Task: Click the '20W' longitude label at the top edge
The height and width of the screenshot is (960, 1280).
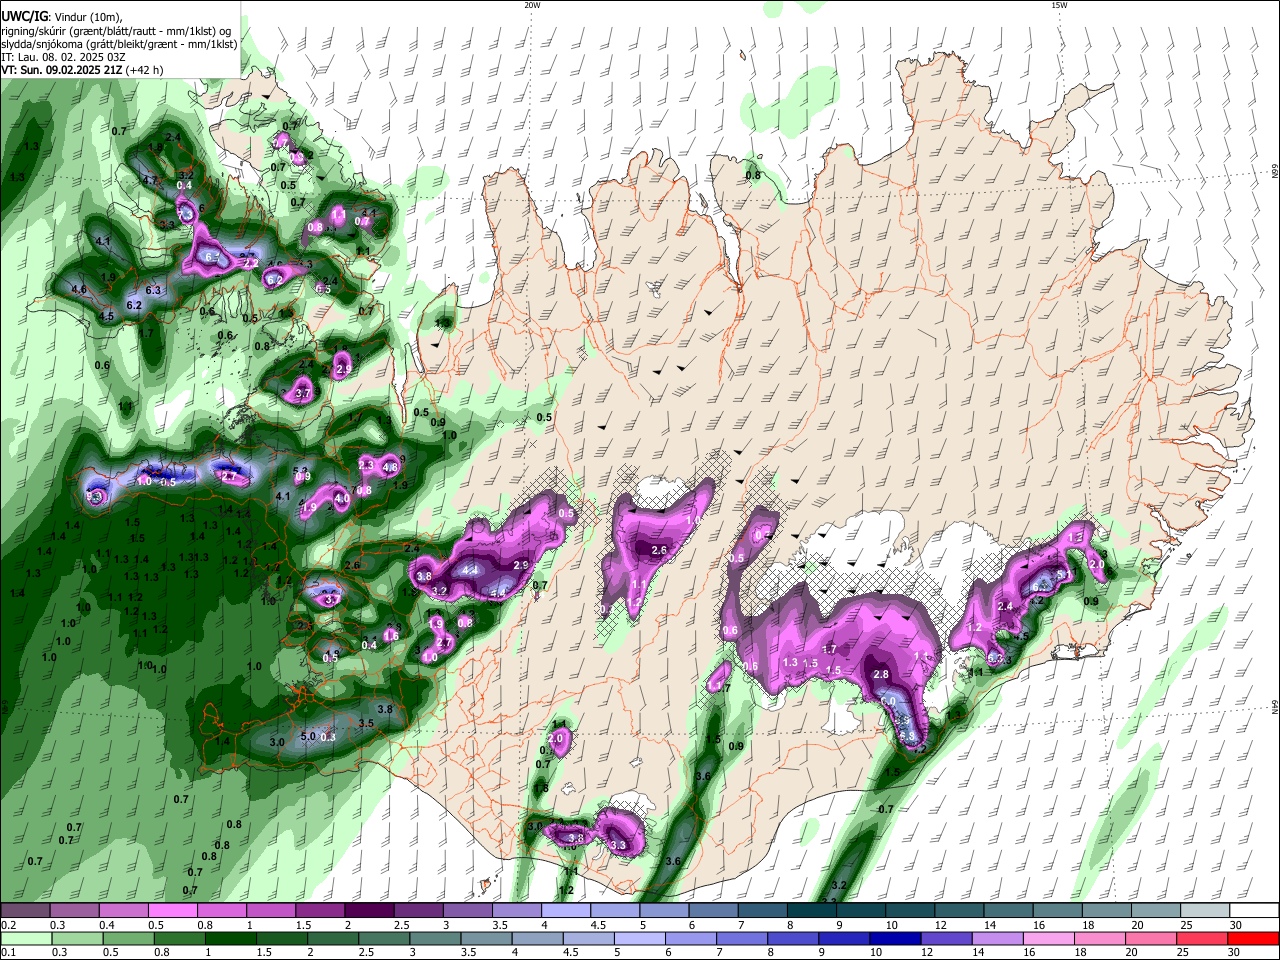Action: (532, 5)
